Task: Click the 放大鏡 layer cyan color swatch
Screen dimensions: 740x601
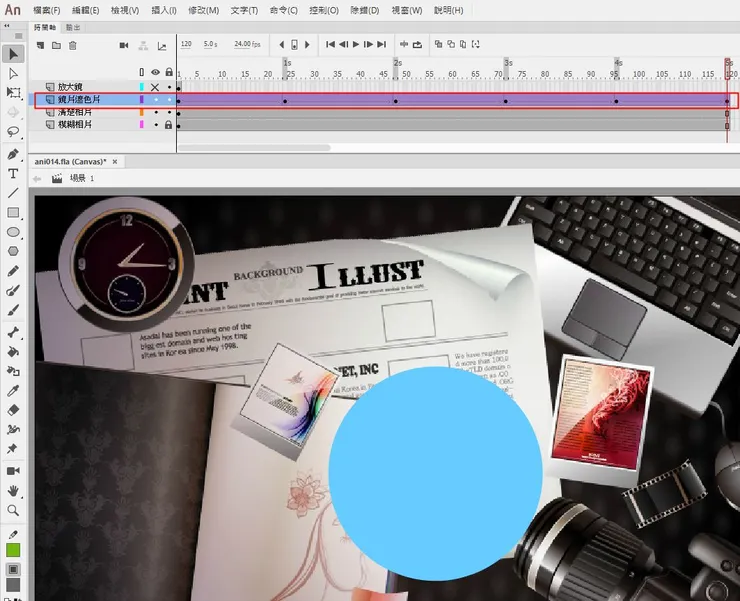Action: (x=142, y=87)
